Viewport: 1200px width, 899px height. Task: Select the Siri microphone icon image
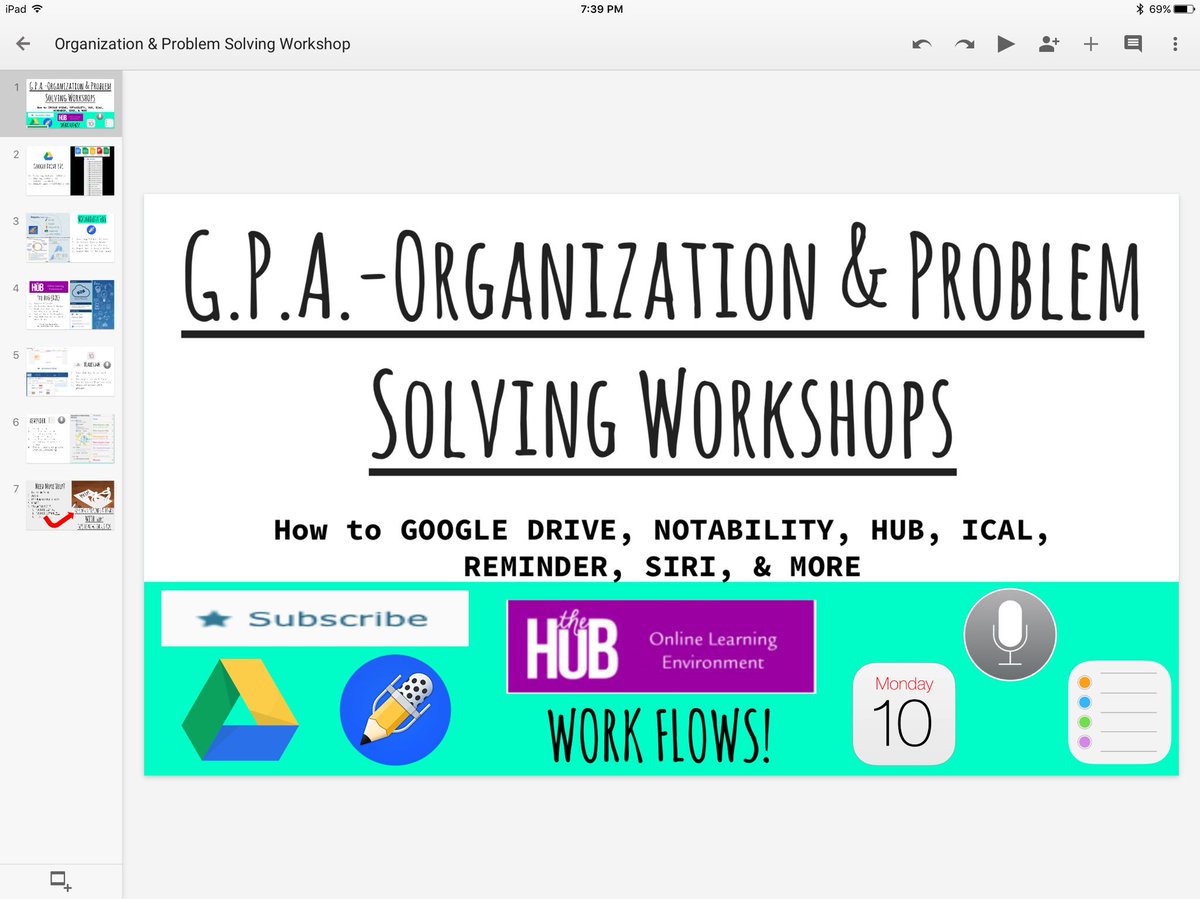(x=1010, y=635)
